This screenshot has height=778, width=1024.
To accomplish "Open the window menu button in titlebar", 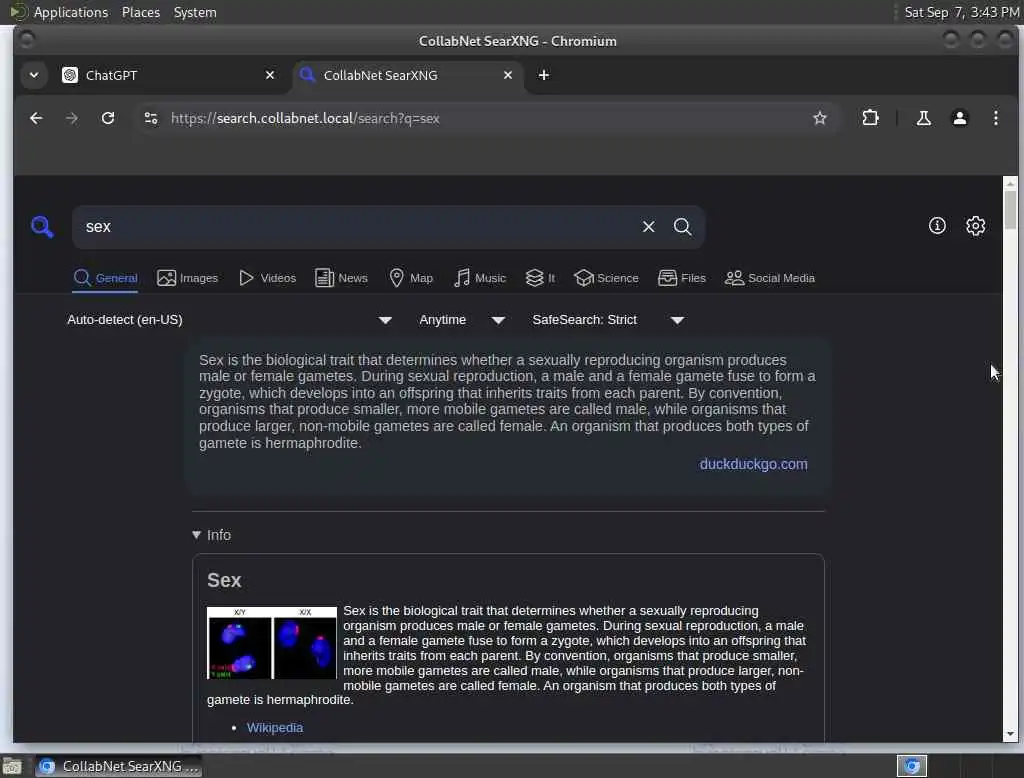I will coord(26,41).
